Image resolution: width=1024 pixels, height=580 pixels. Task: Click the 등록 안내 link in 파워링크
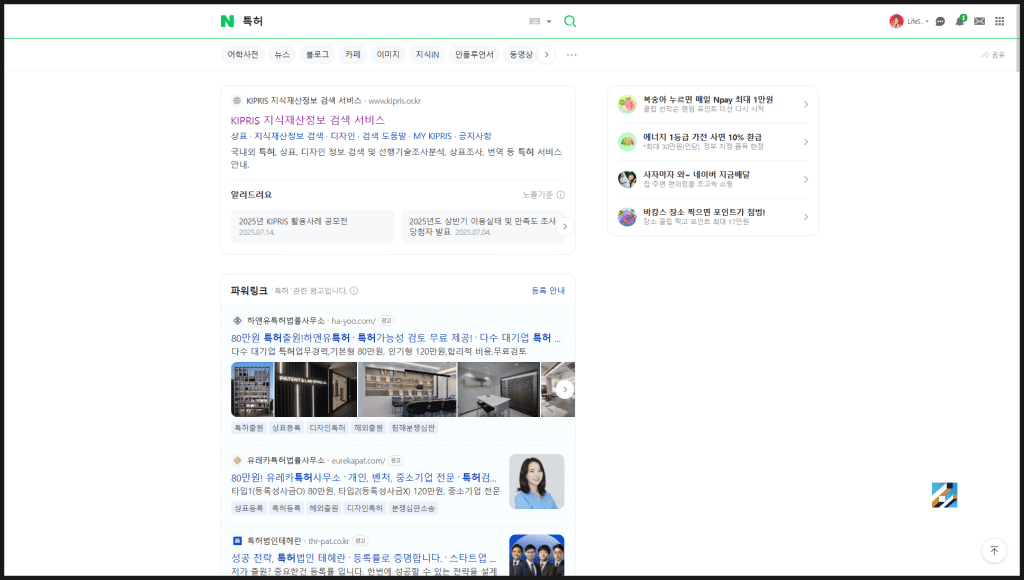point(548,291)
